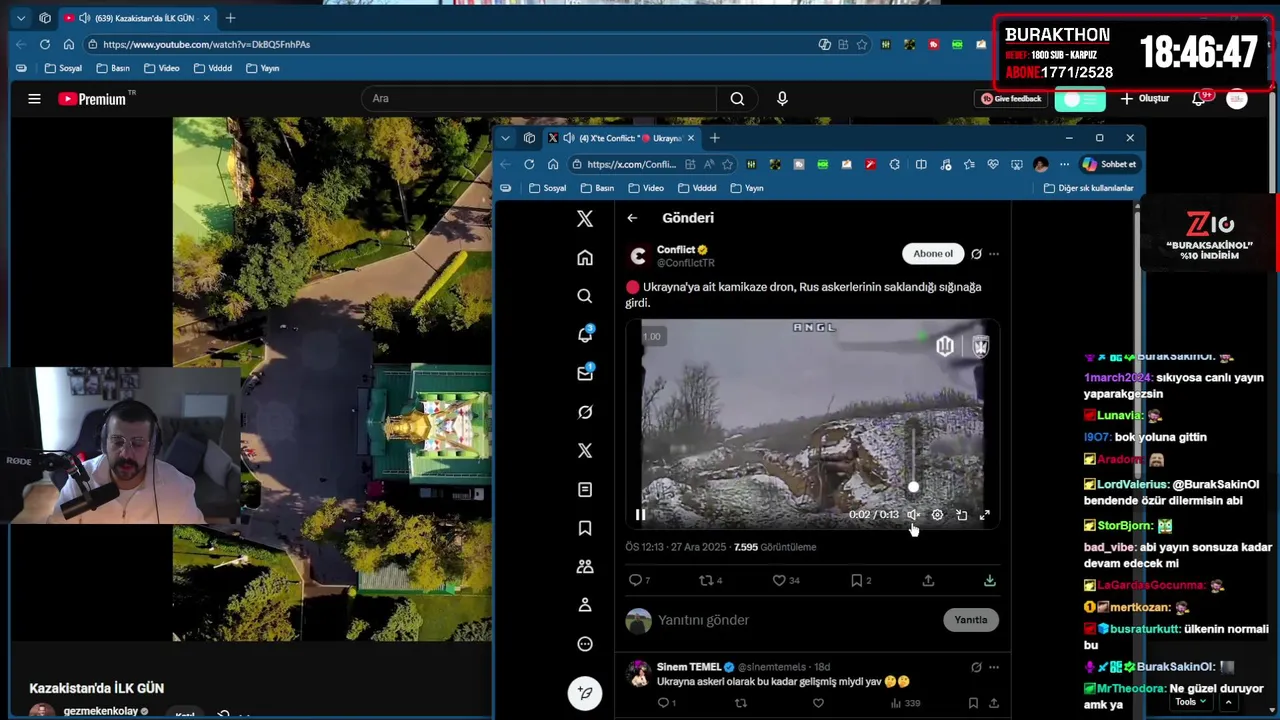The width and height of the screenshot is (1280, 720).
Task: Open More circle icon in X sidebar
Action: pos(585,644)
